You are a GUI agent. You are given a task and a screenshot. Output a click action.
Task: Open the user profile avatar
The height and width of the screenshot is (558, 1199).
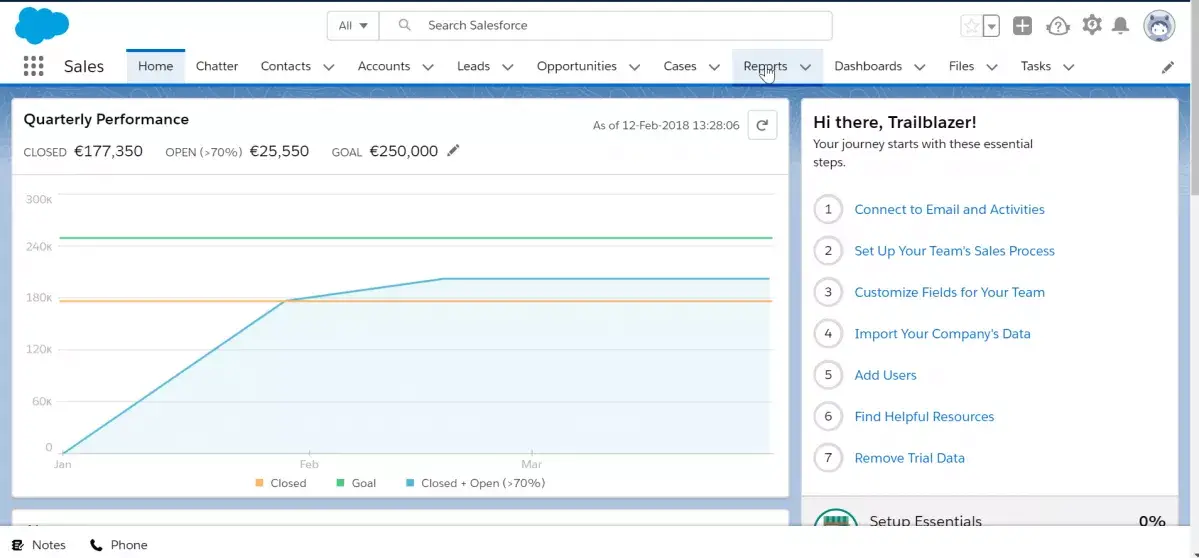pyautogui.click(x=1158, y=26)
